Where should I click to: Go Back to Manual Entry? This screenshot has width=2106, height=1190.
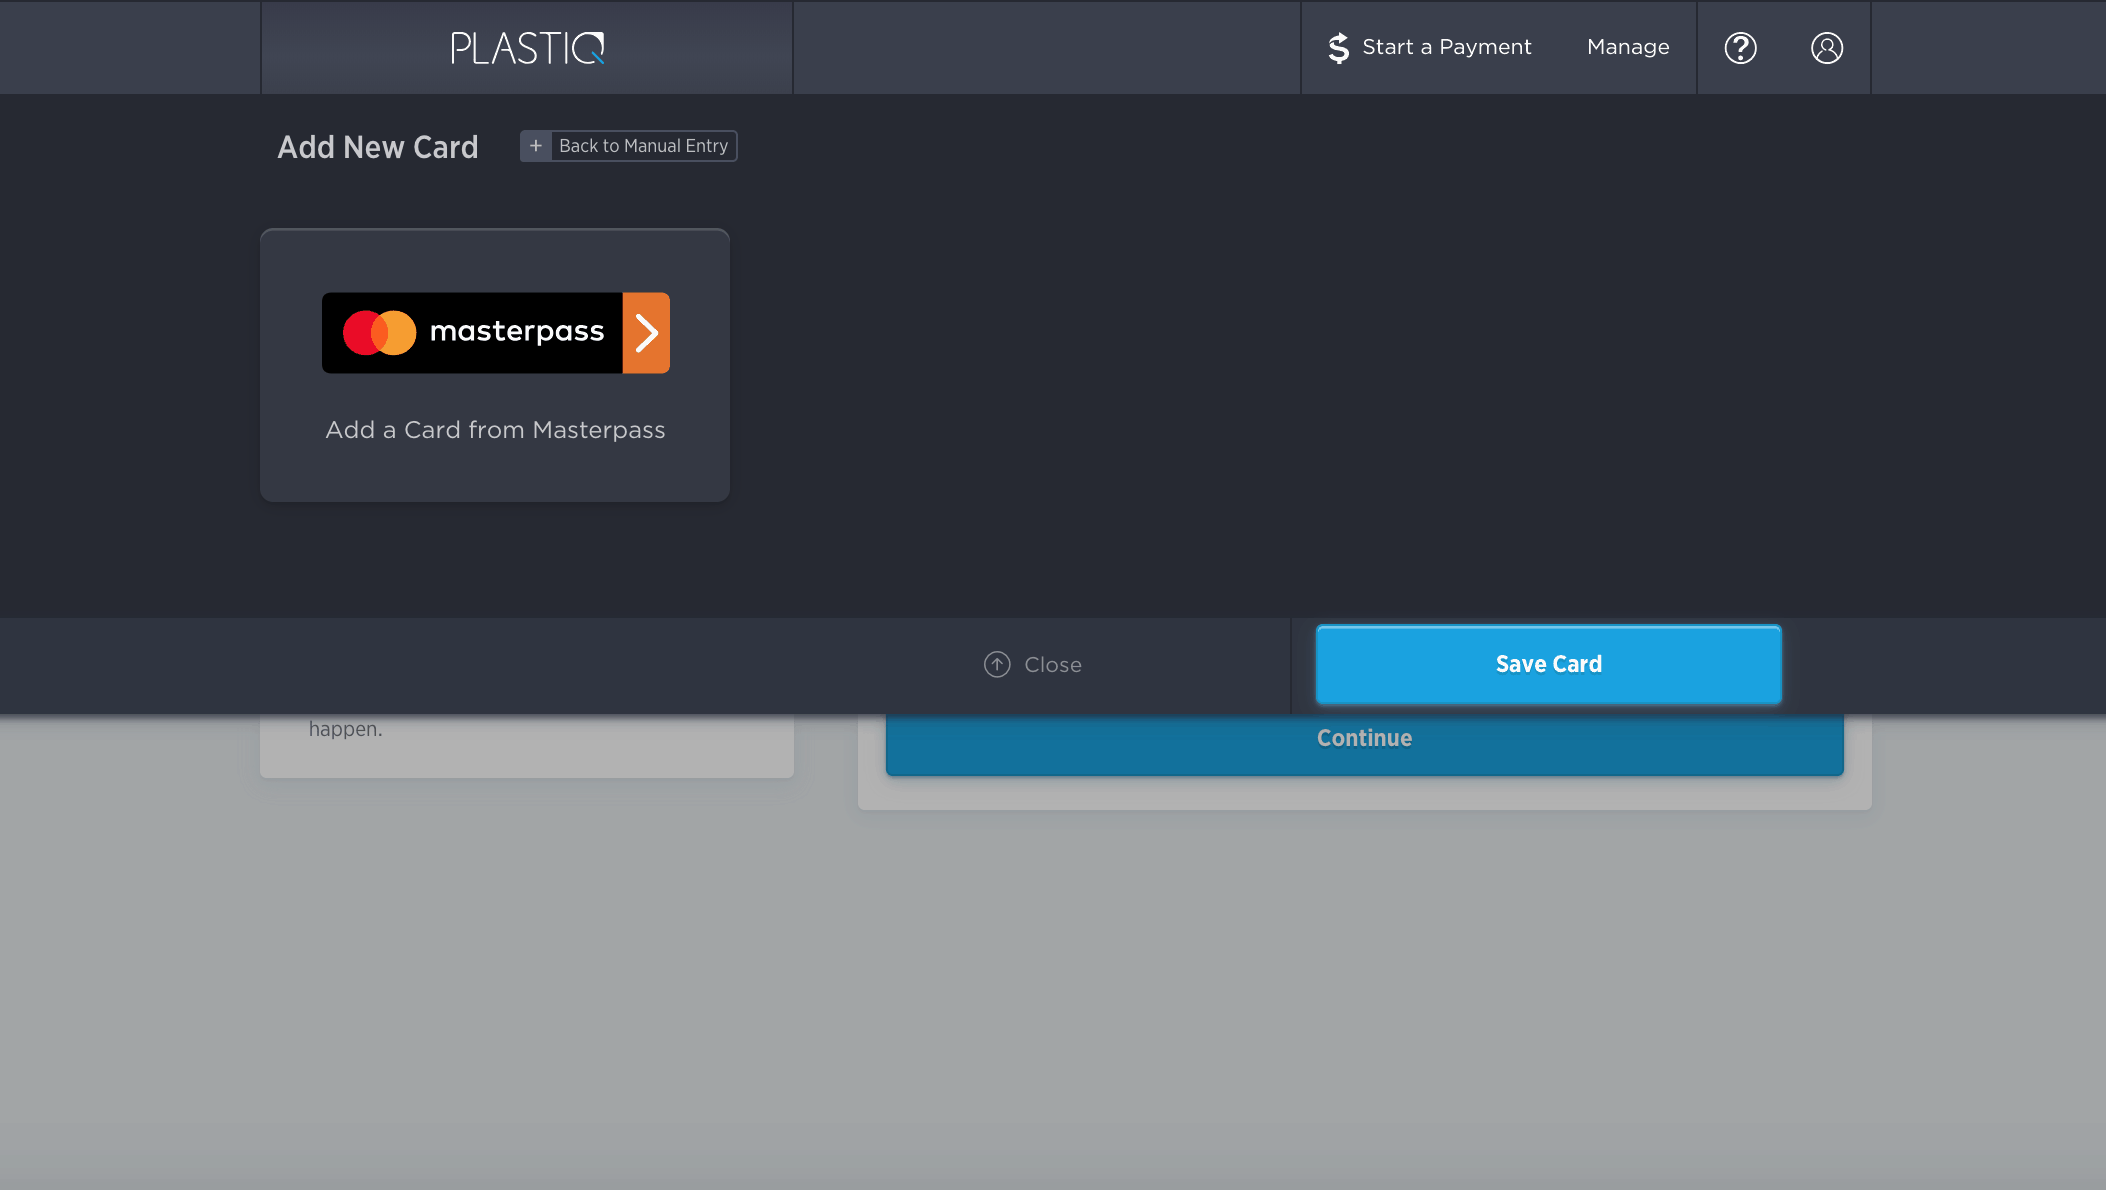643,146
